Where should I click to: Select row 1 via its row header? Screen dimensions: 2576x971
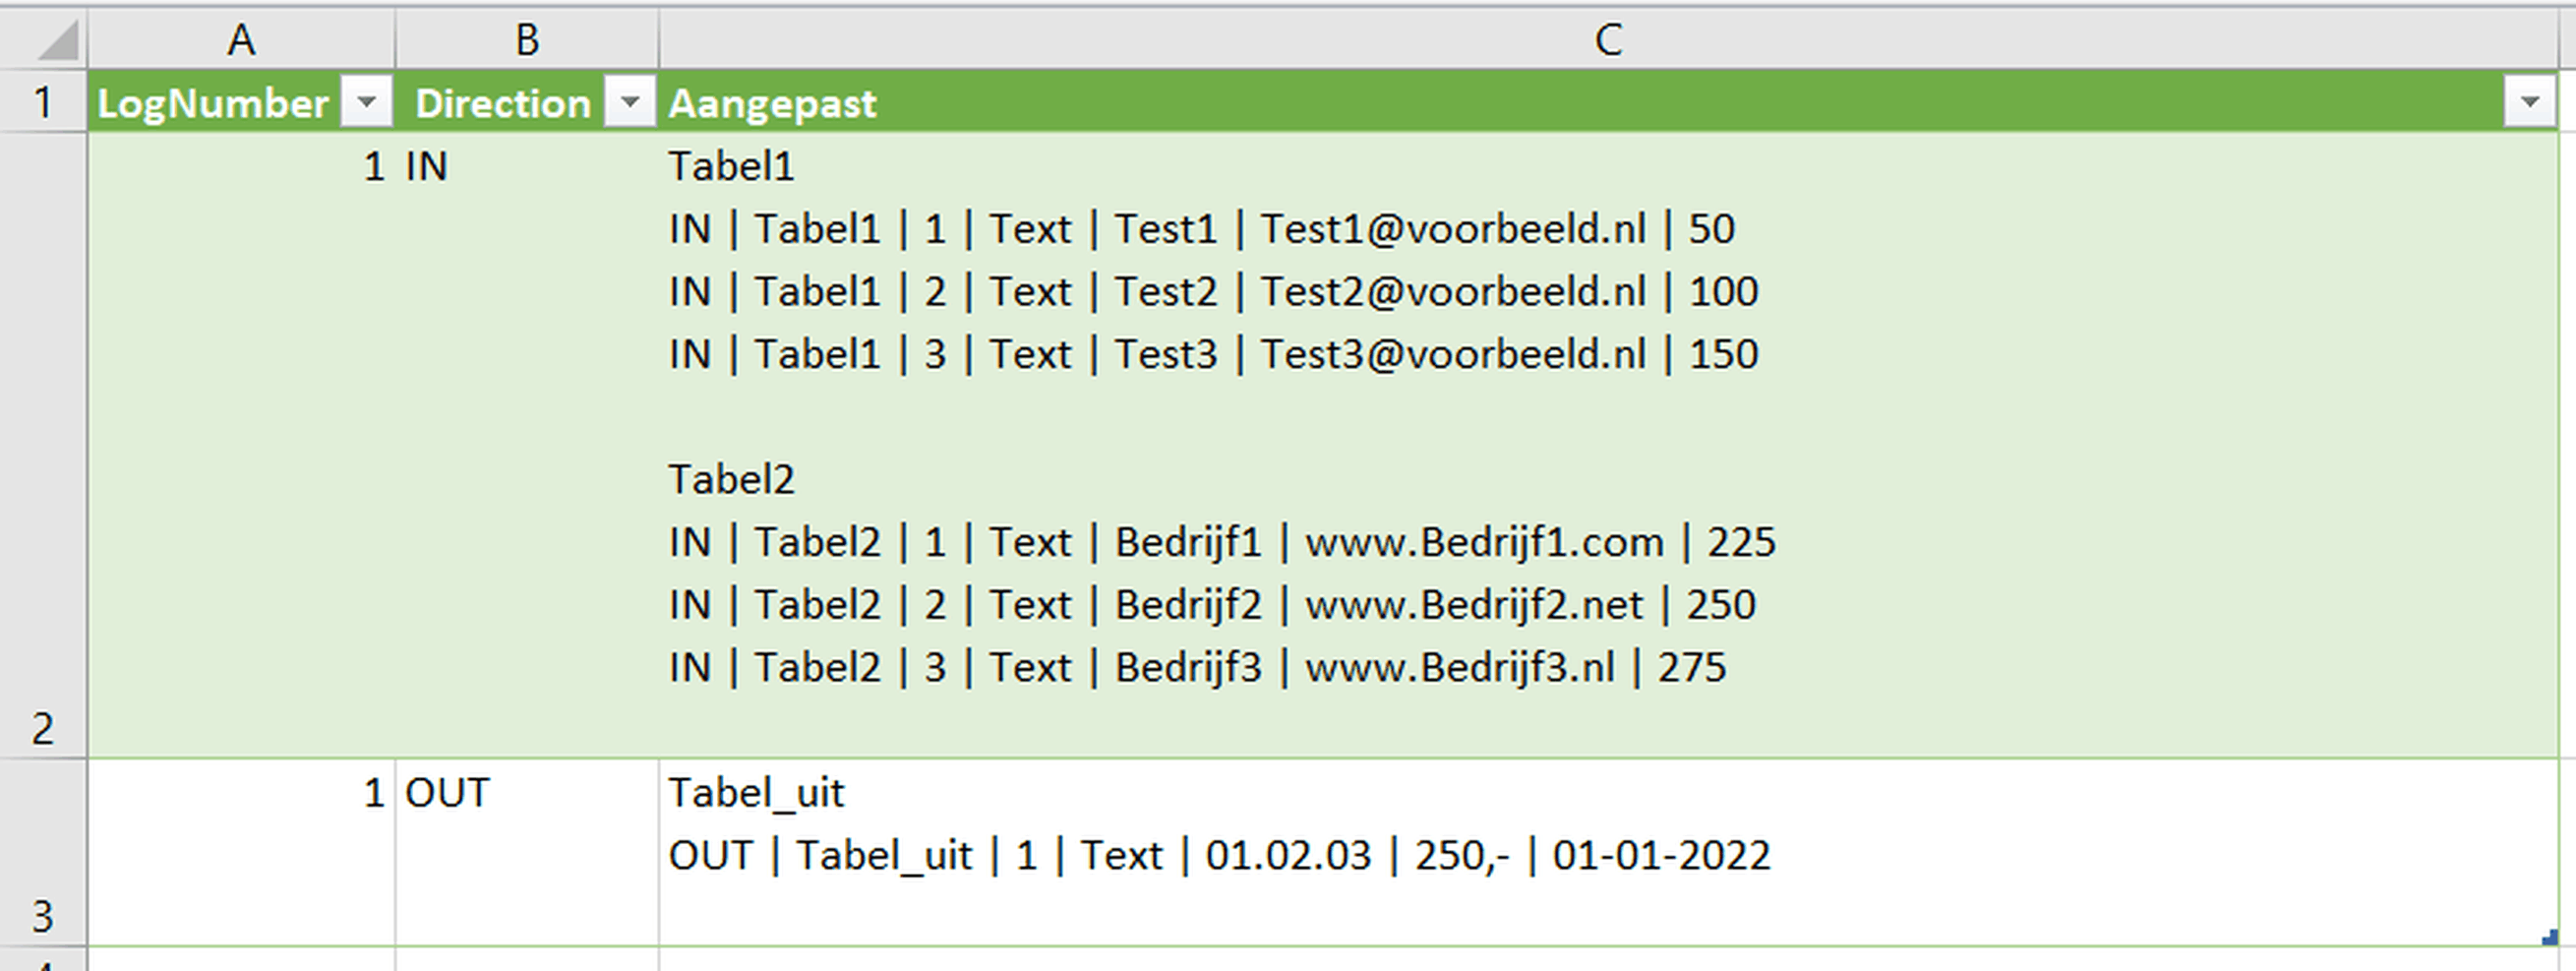click(x=42, y=102)
